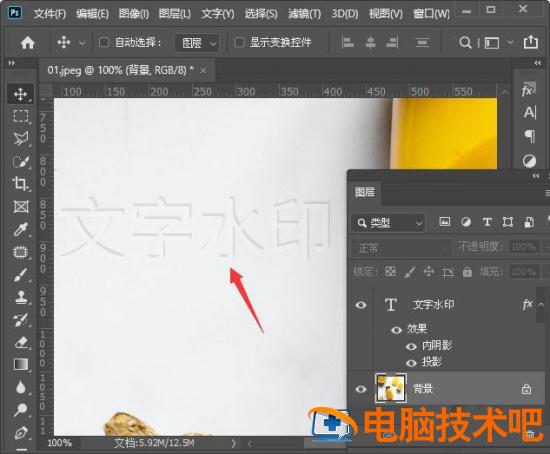Toggle lock transparent pixels
The width and height of the screenshot is (550, 454).
390,271
